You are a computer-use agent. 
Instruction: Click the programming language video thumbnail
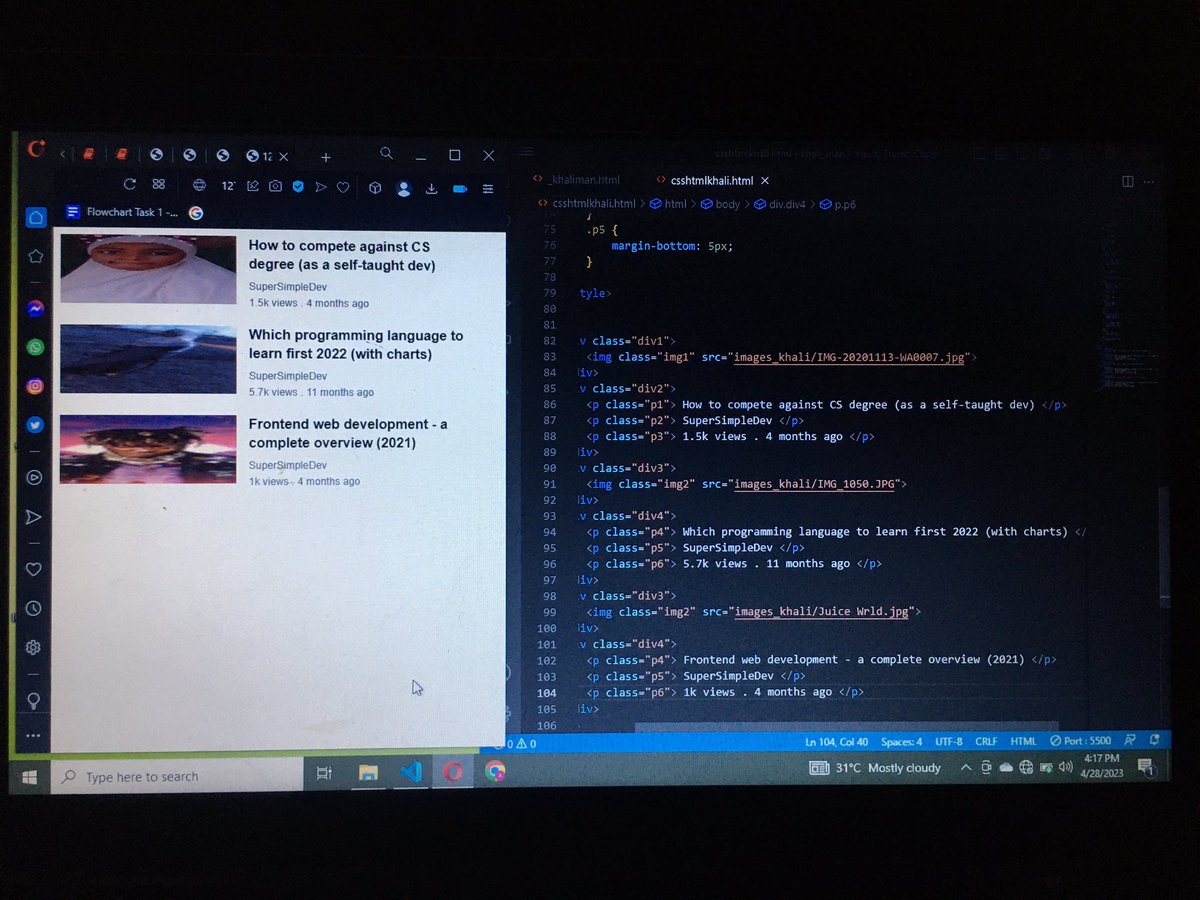point(148,358)
